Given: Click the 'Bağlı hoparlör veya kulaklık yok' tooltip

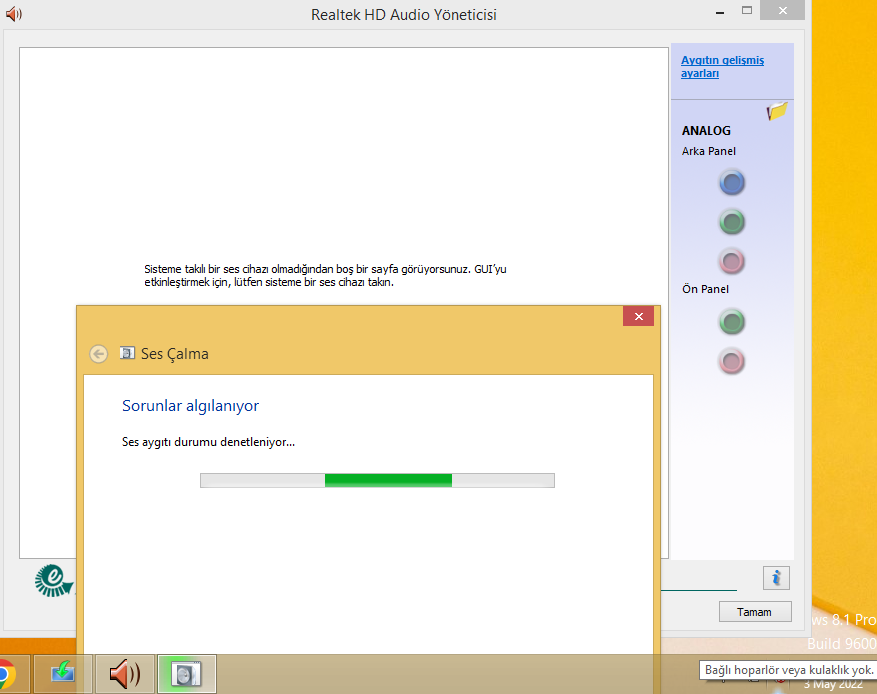Looking at the screenshot, I should tap(788, 670).
